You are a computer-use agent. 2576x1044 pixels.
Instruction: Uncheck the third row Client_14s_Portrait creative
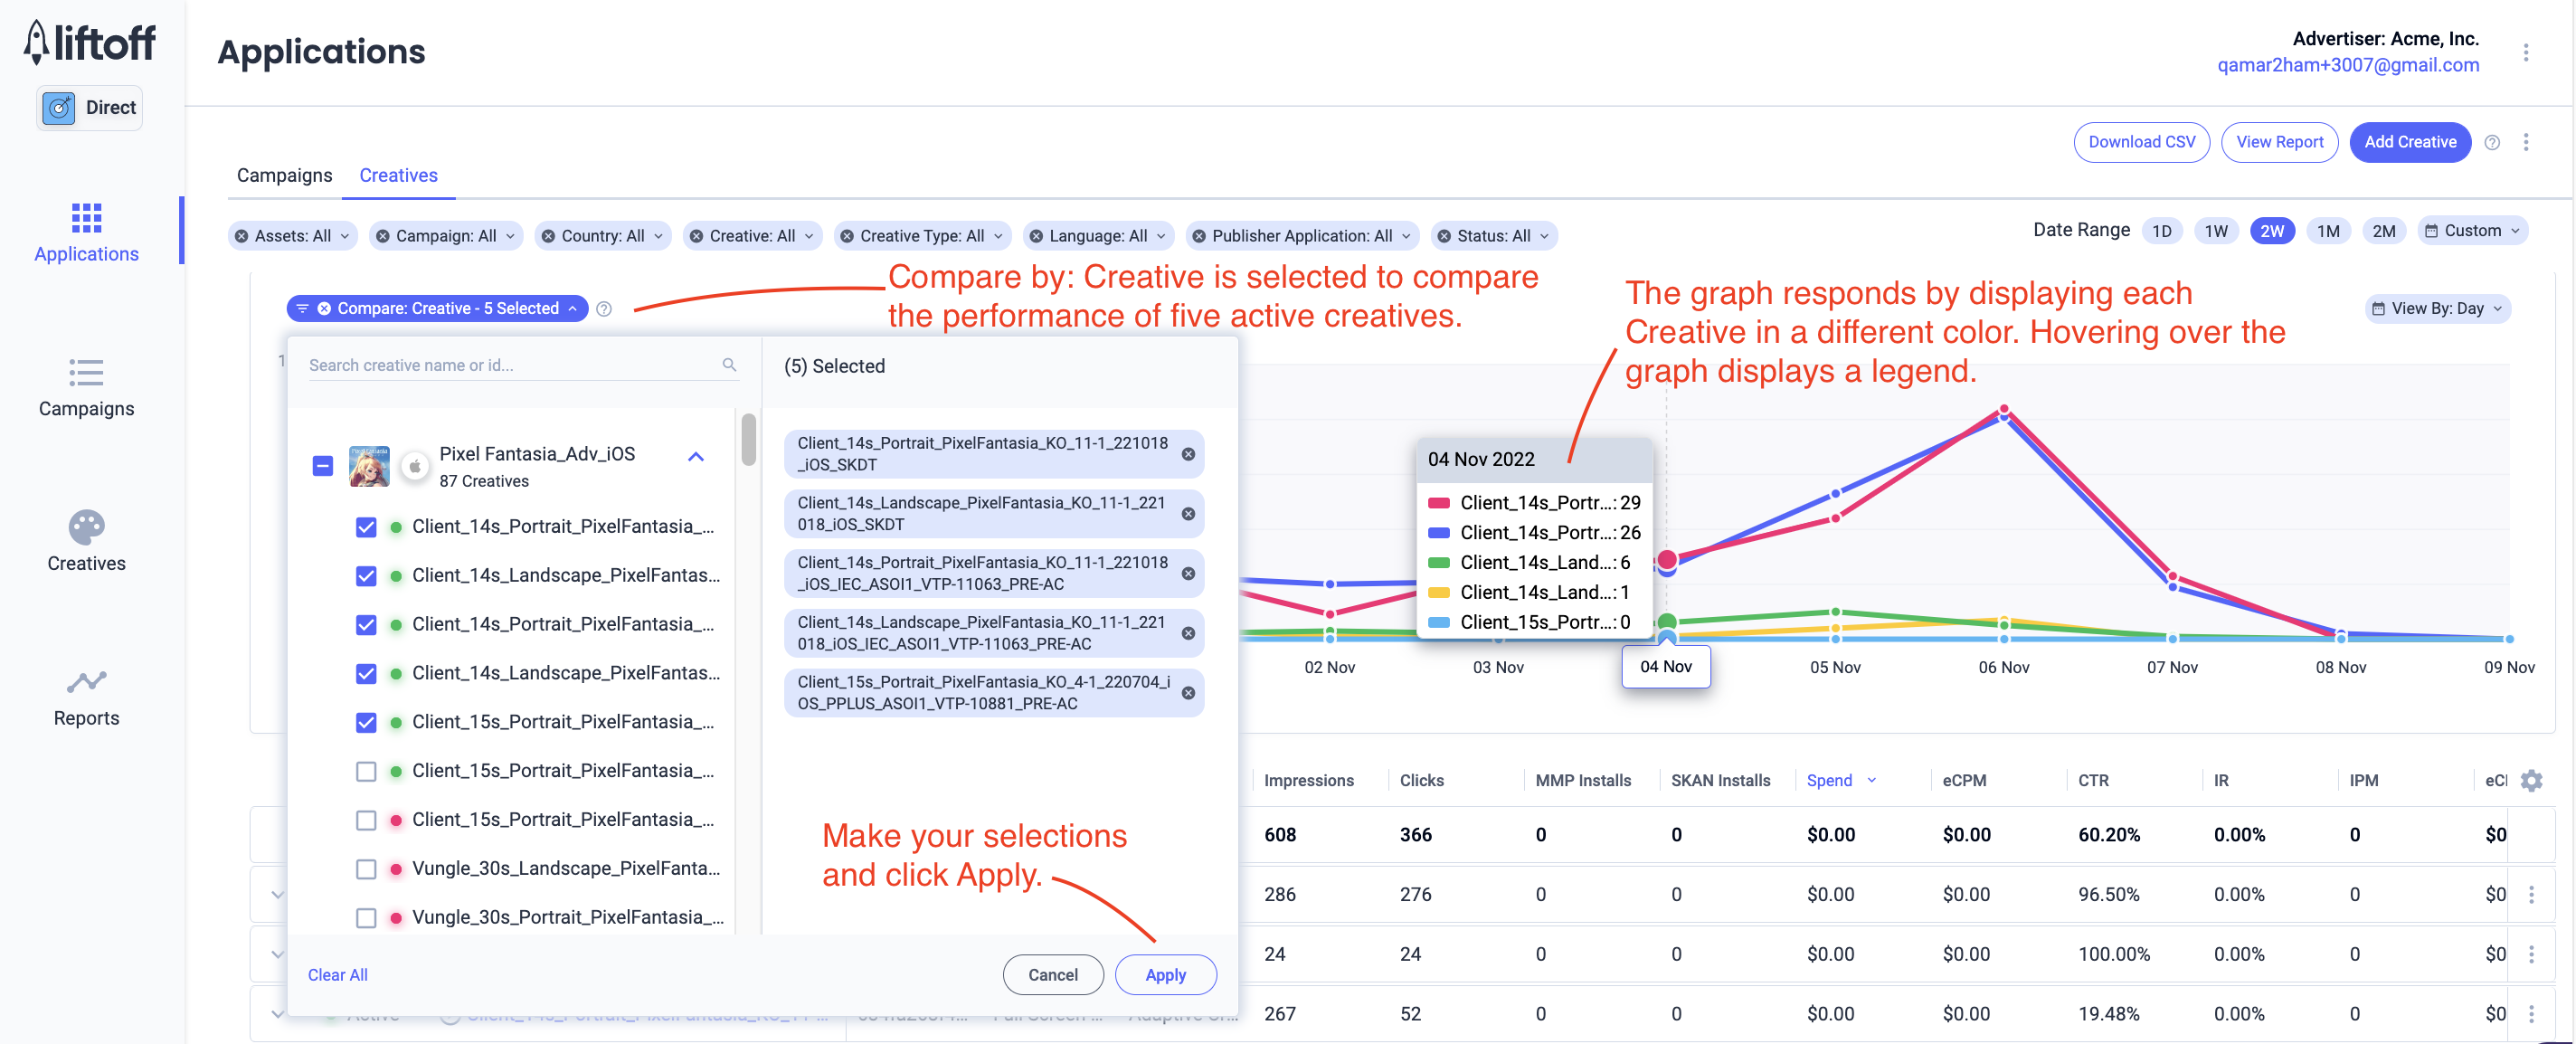point(366,625)
